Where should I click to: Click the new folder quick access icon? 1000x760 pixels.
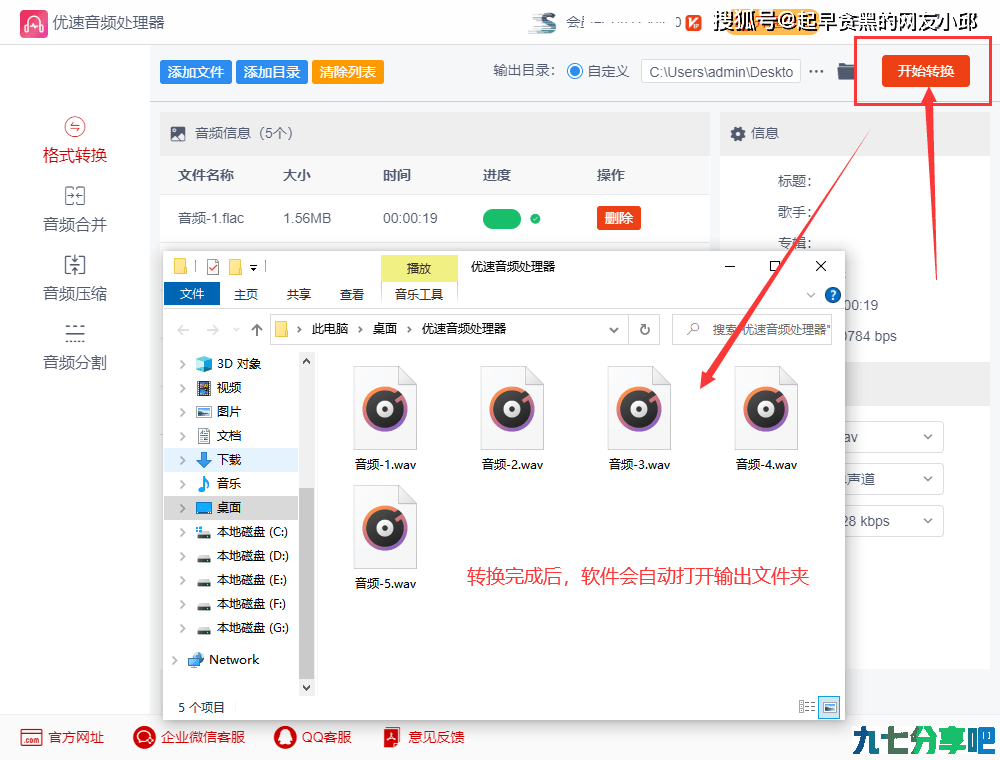[235, 267]
